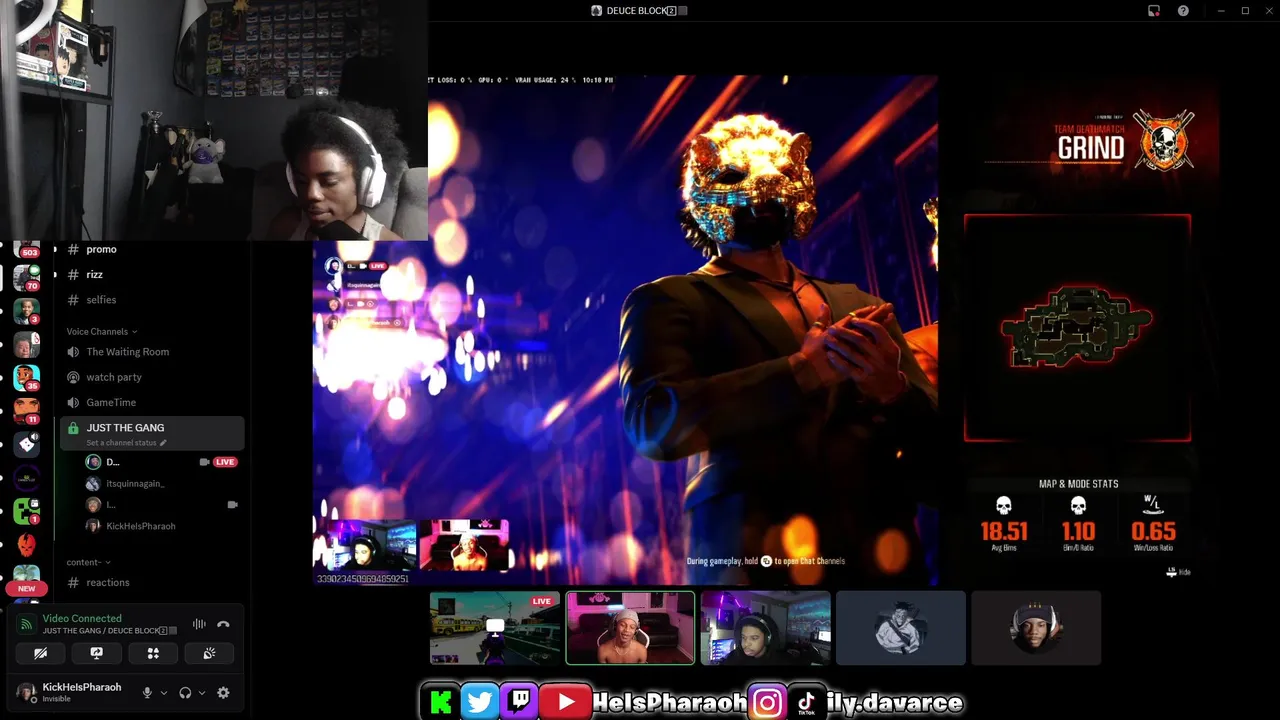Image resolution: width=1280 pixels, height=720 pixels.
Task: Select the anime avatar participant tile
Action: point(901,628)
